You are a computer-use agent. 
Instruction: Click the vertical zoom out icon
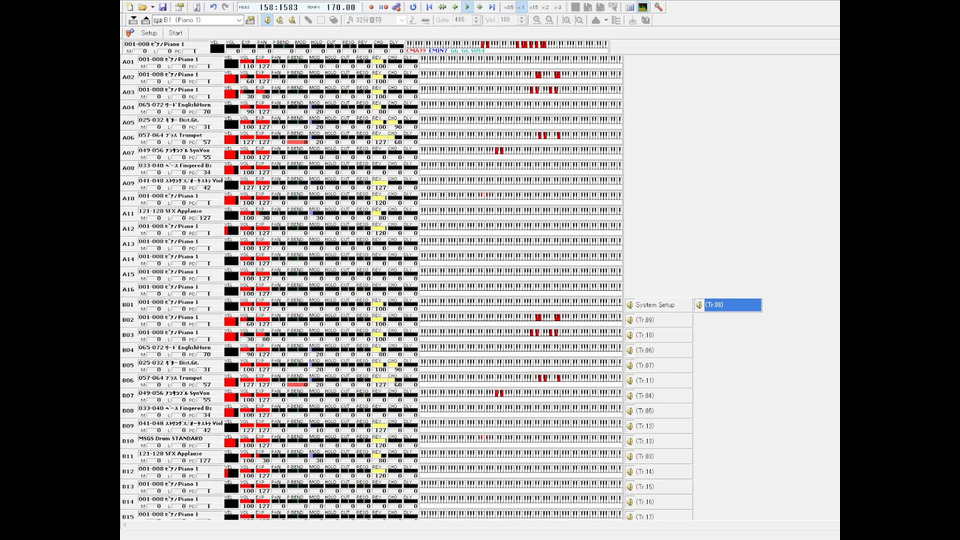[579, 20]
